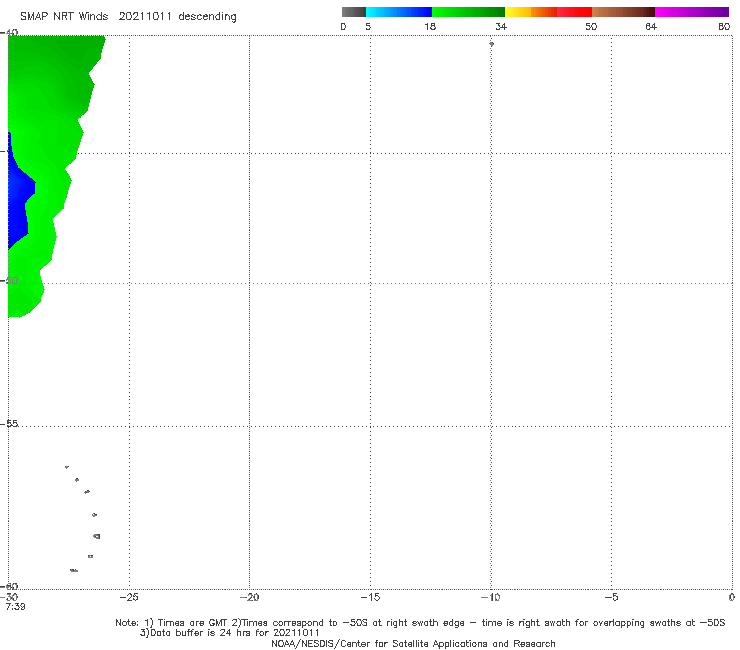Click the color bar label '18'

click(x=430, y=27)
